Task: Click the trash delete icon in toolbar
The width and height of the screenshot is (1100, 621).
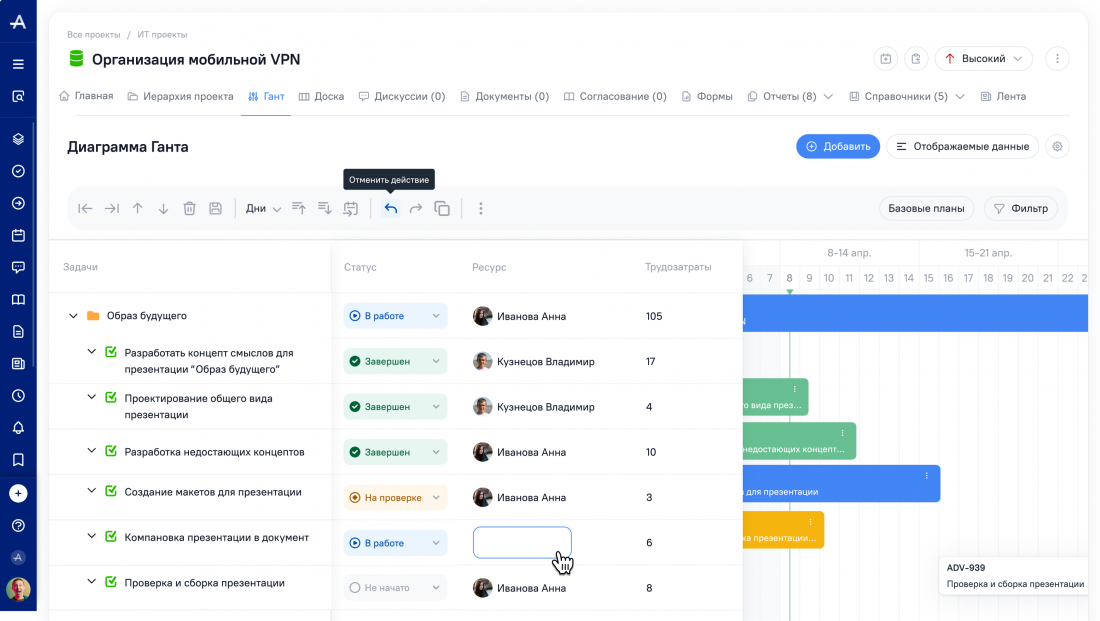Action: tap(189, 209)
